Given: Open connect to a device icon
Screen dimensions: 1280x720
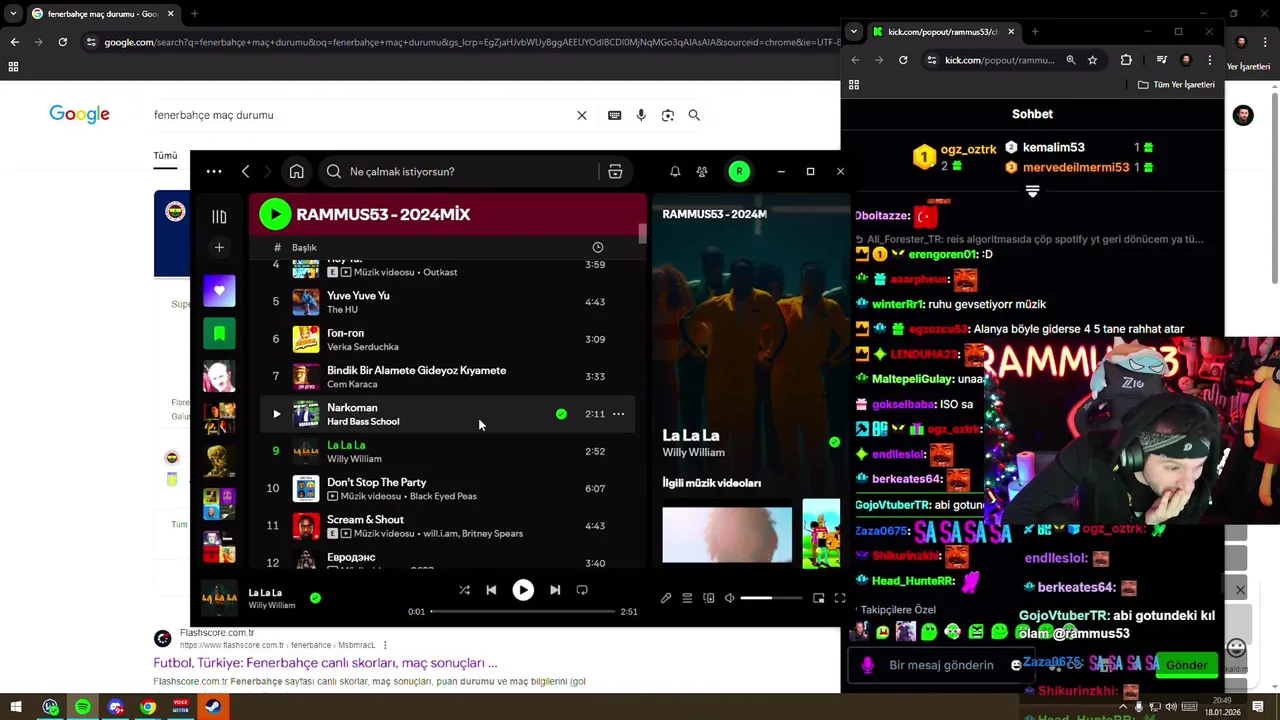Looking at the screenshot, I should [709, 598].
